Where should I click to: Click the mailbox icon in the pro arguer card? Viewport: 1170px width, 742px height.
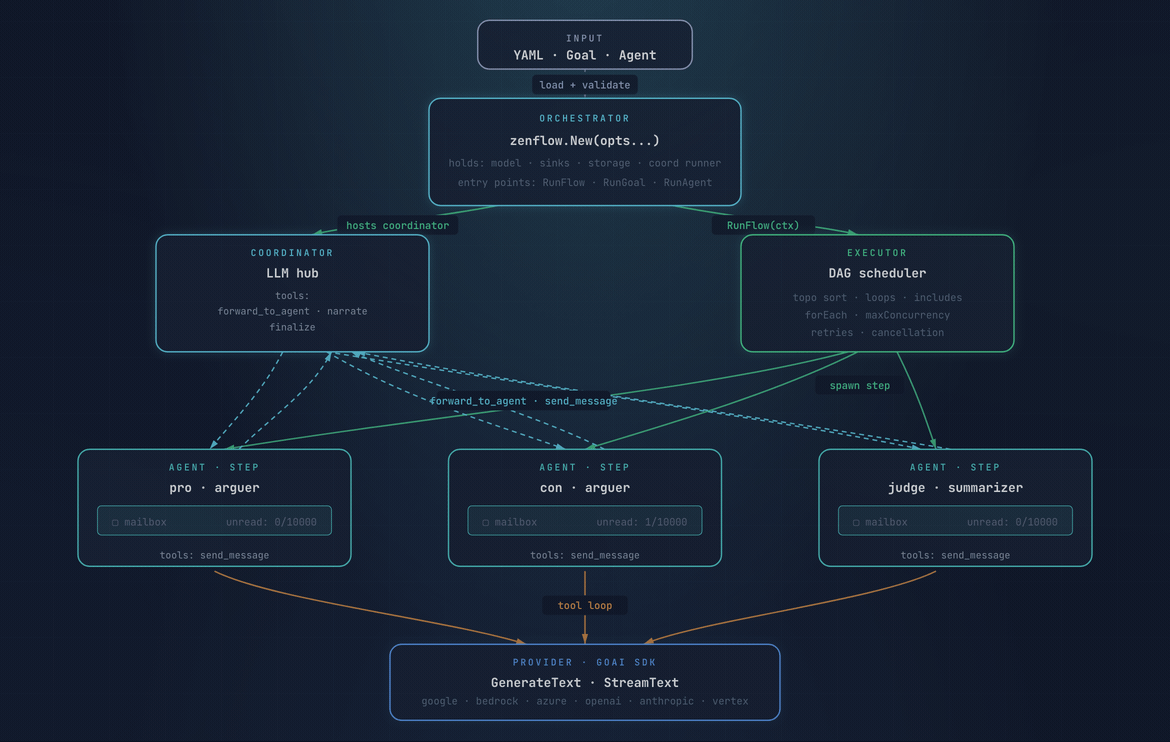115,523
